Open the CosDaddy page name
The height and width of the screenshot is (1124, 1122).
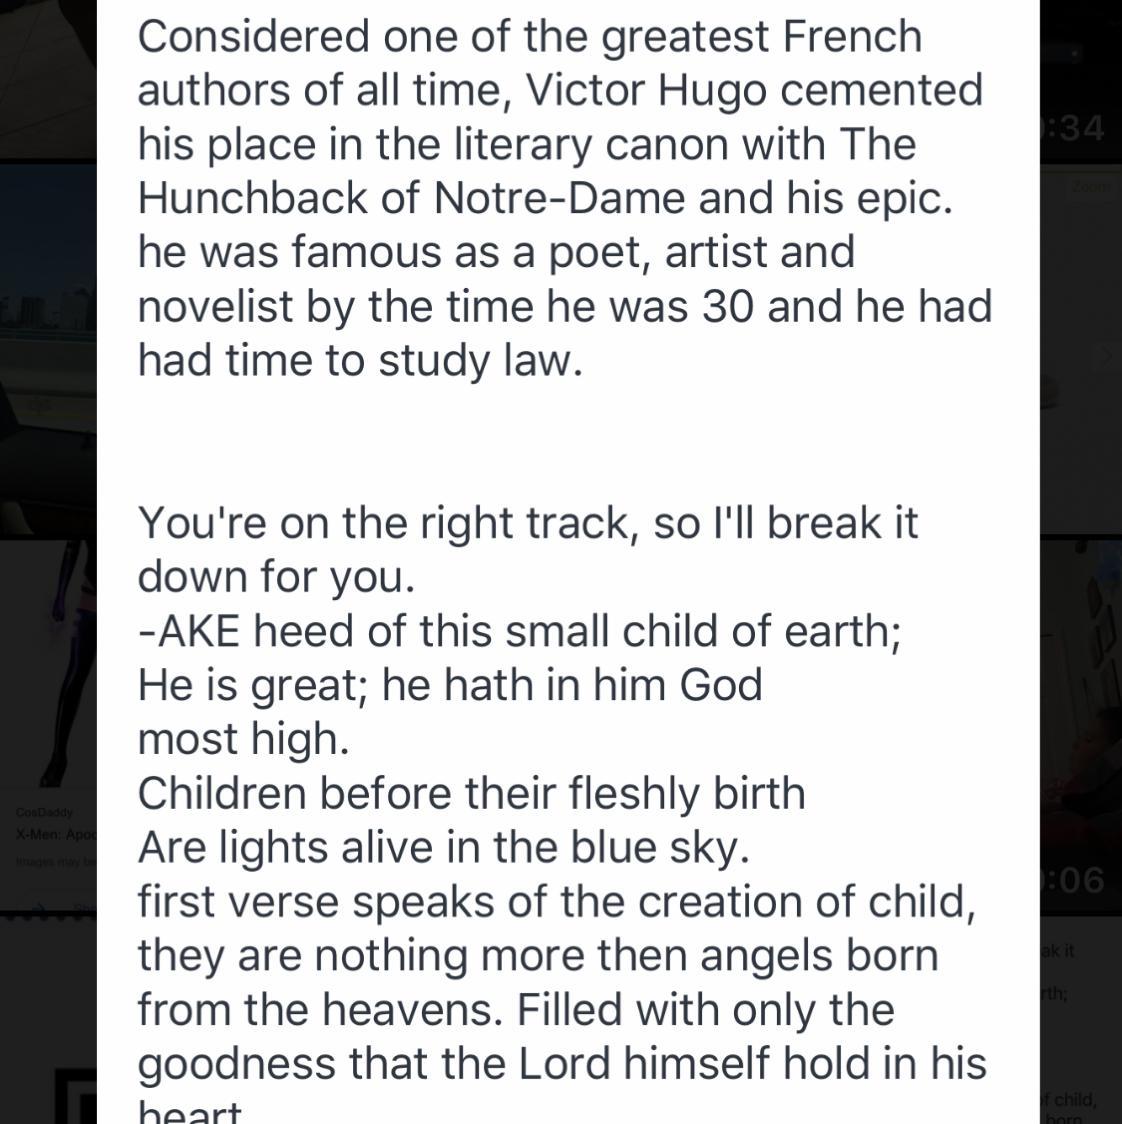[x=44, y=812]
